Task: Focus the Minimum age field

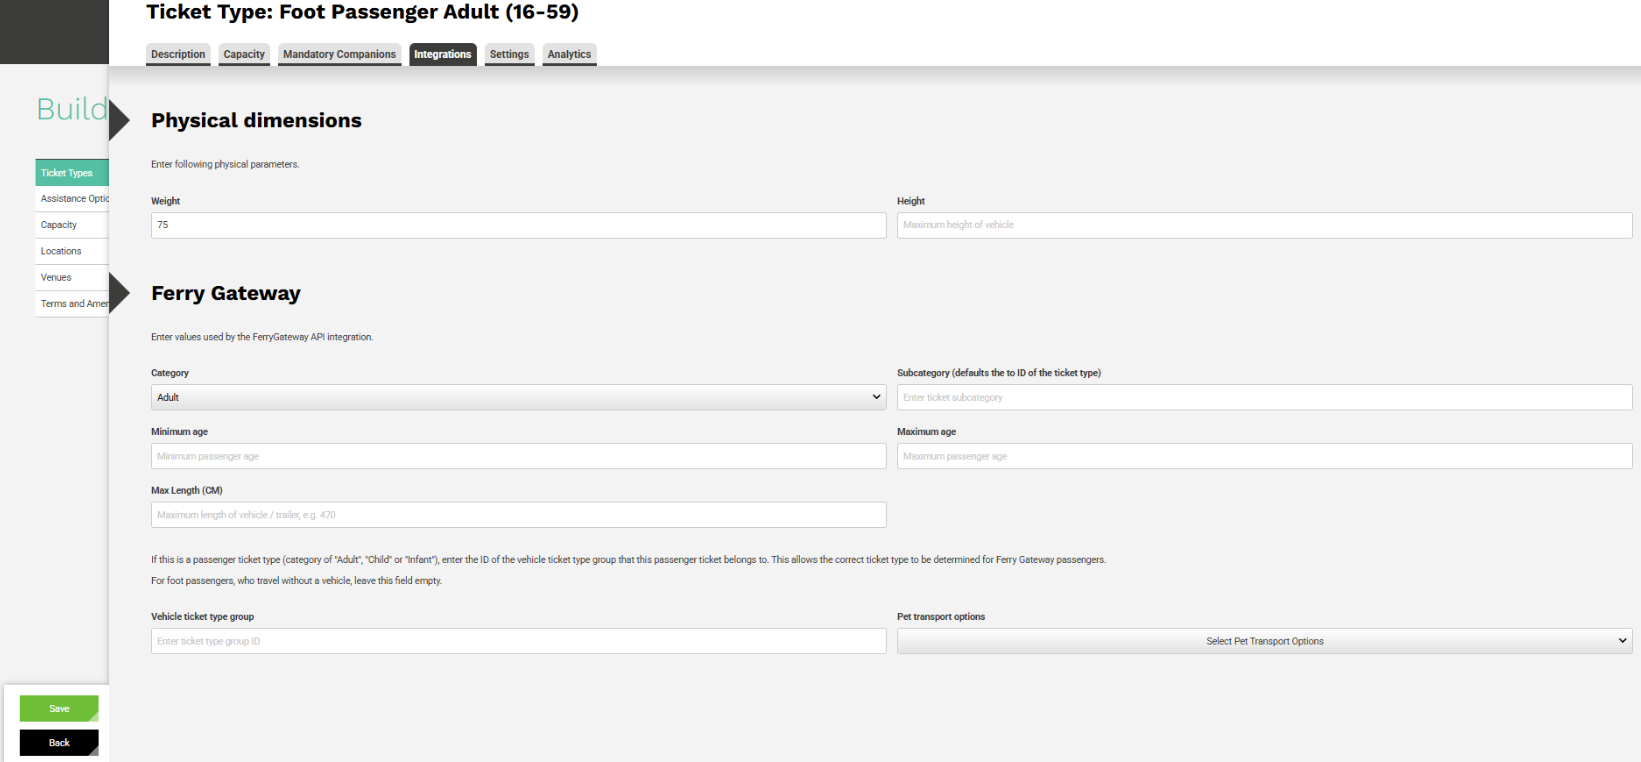Action: [x=518, y=456]
